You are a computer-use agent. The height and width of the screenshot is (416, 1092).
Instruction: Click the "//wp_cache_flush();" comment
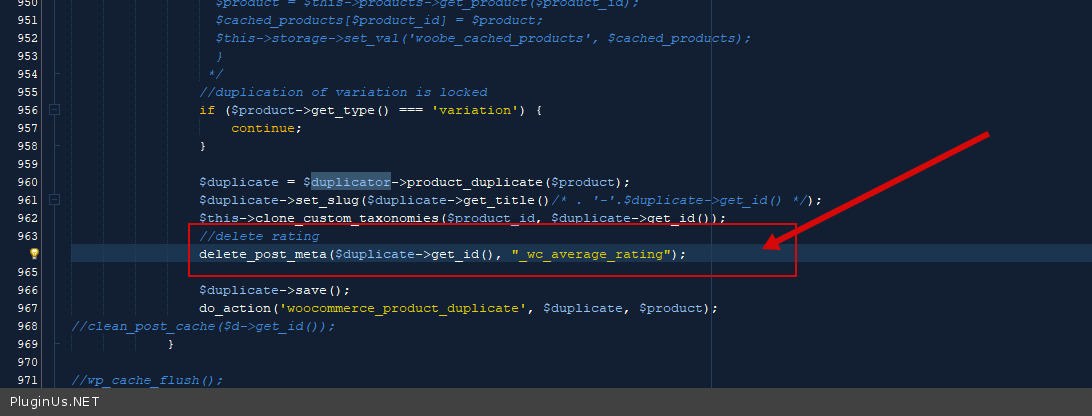tap(148, 380)
